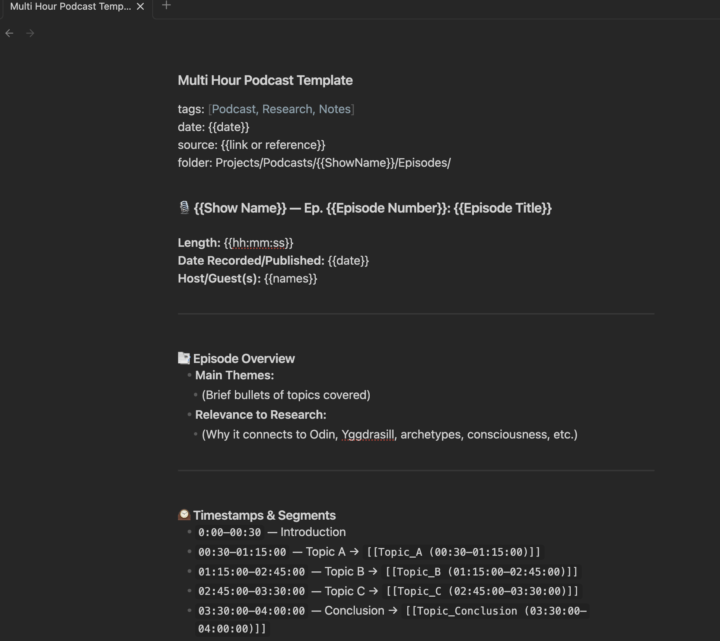
Task: Open the Topic_A wiki link
Action: 456,552
